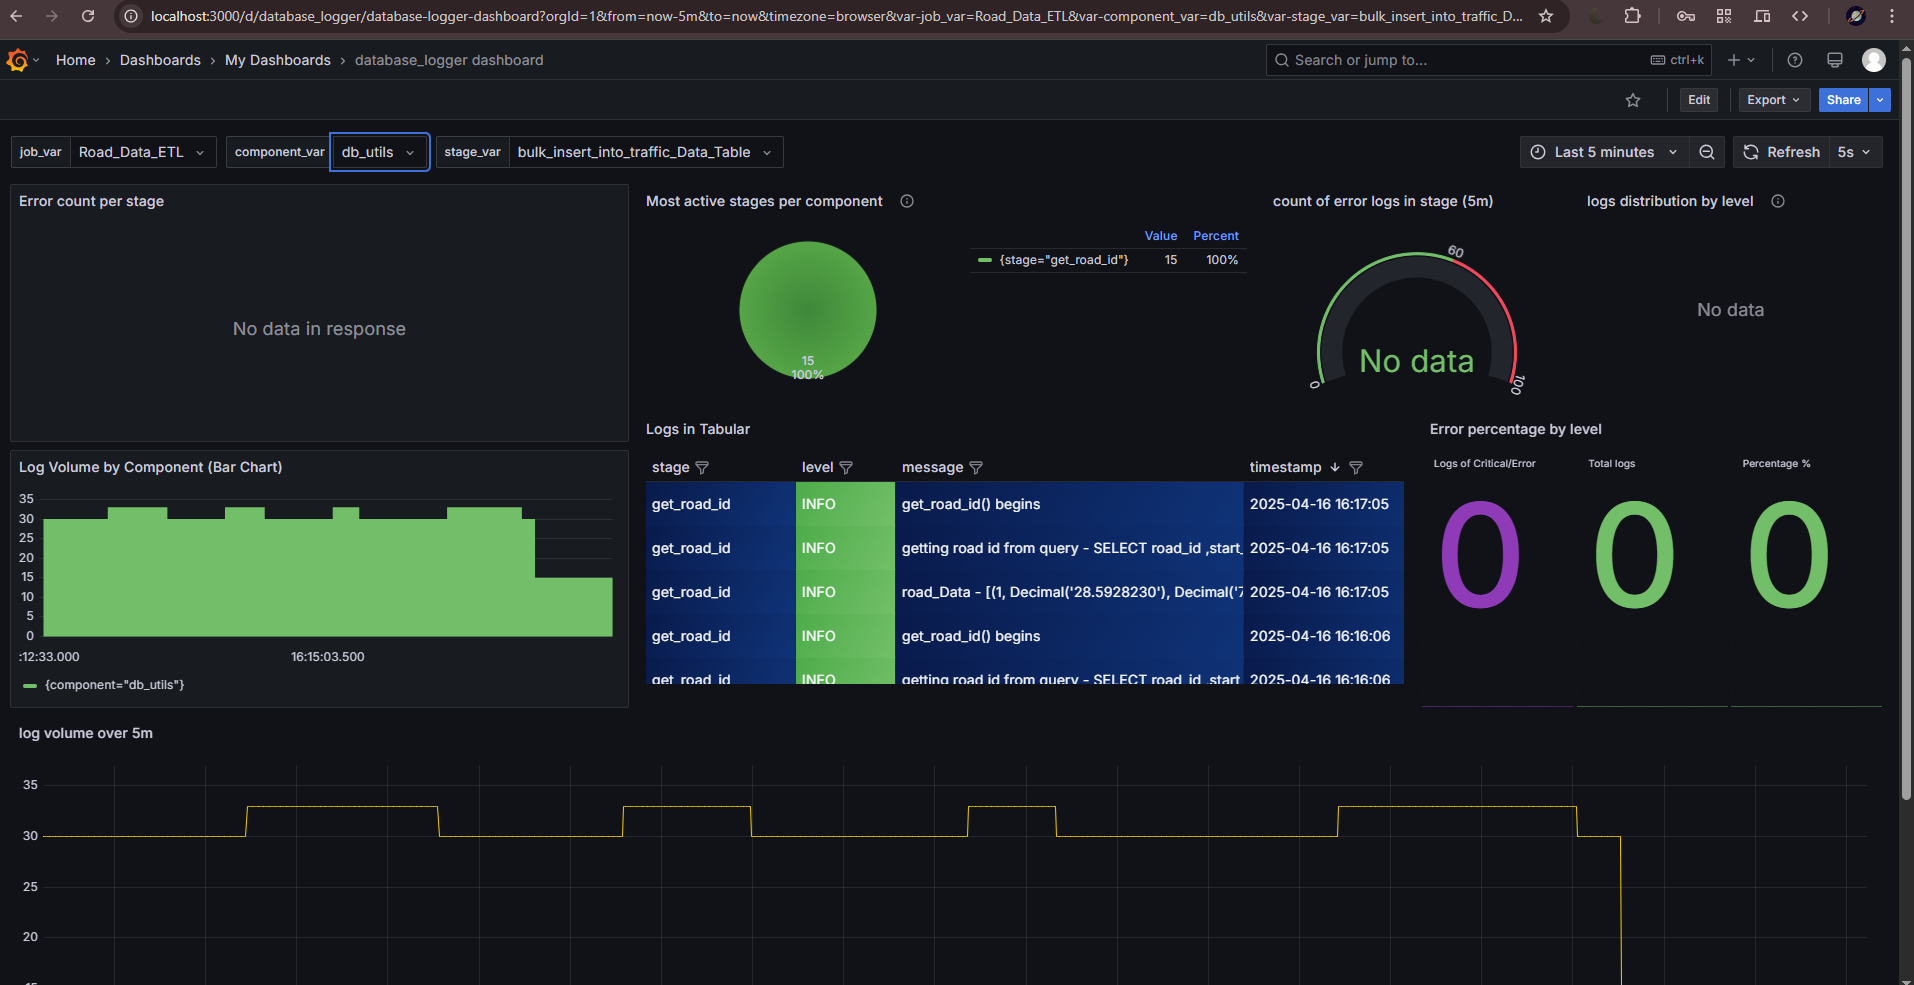1914x985 pixels.
Task: Open the Last 5 minutes time picker
Action: pos(1604,152)
